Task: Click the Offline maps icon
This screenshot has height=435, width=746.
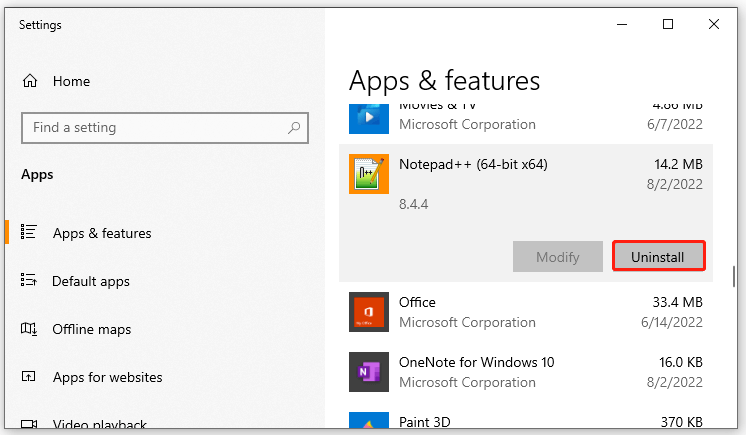Action: [29, 328]
